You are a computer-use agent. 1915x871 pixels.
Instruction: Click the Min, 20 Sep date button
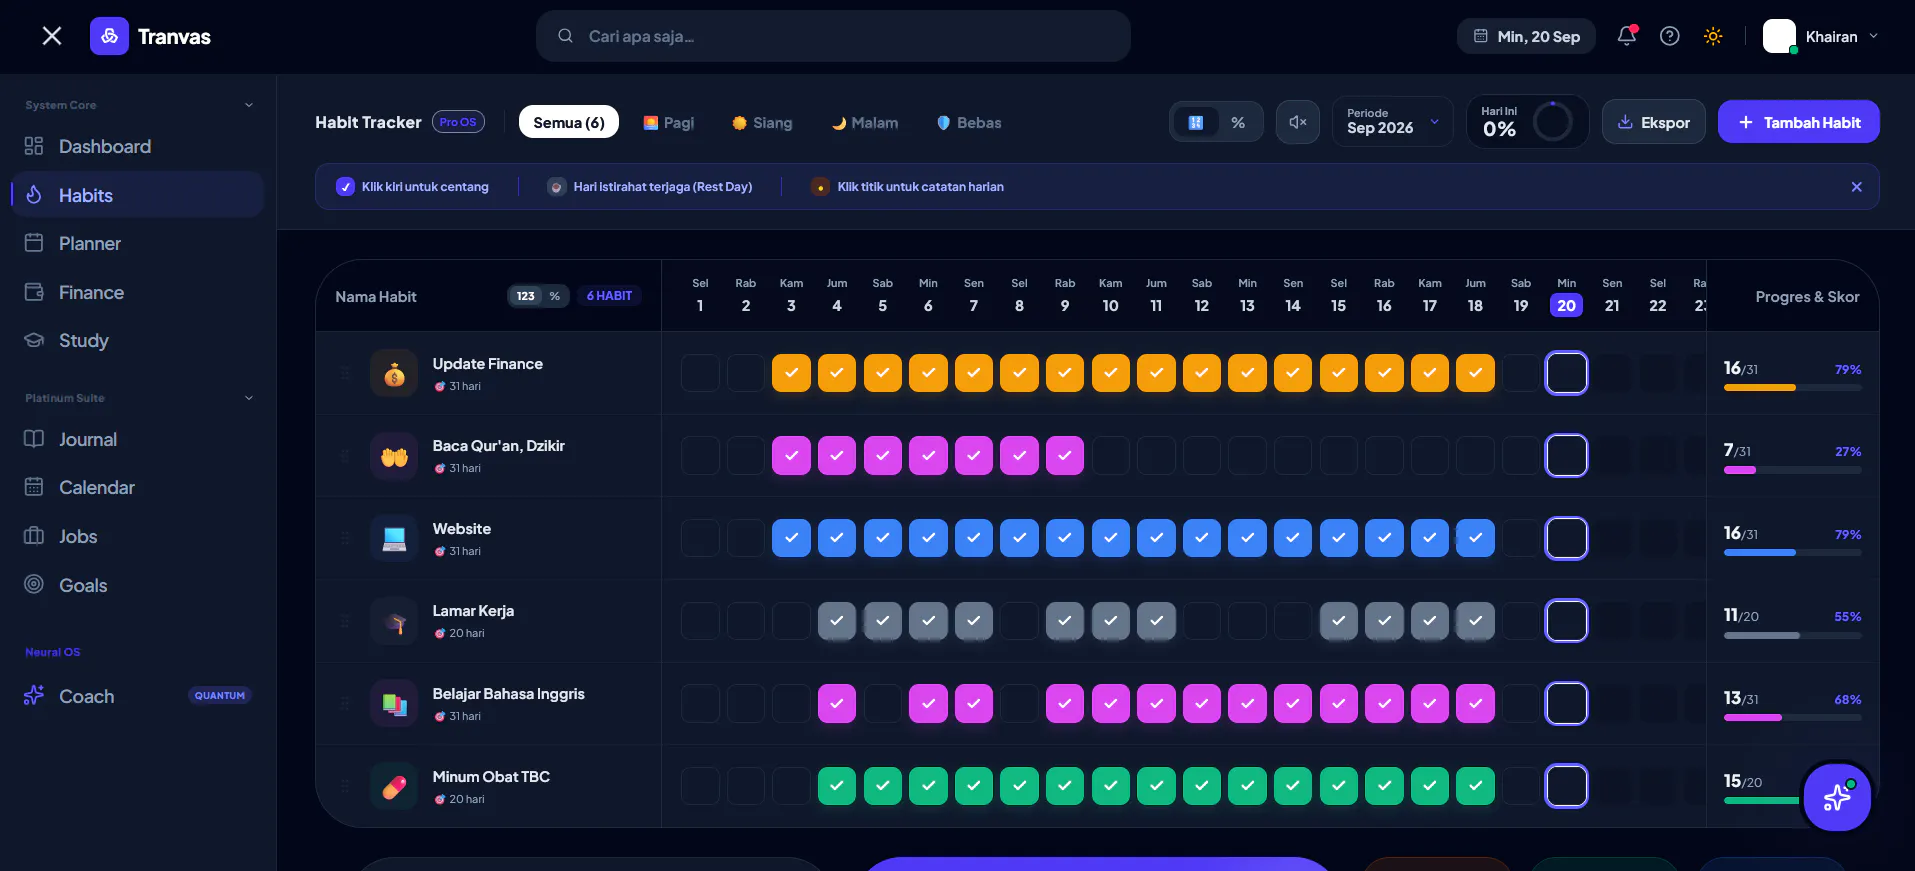(1526, 36)
